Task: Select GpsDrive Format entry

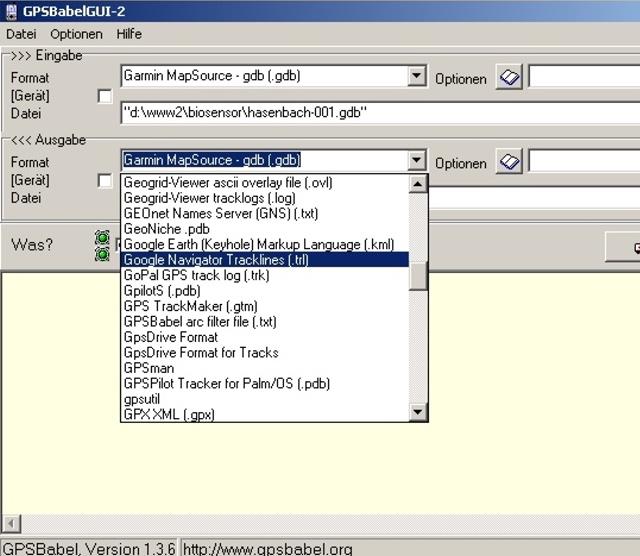Action: (x=265, y=337)
